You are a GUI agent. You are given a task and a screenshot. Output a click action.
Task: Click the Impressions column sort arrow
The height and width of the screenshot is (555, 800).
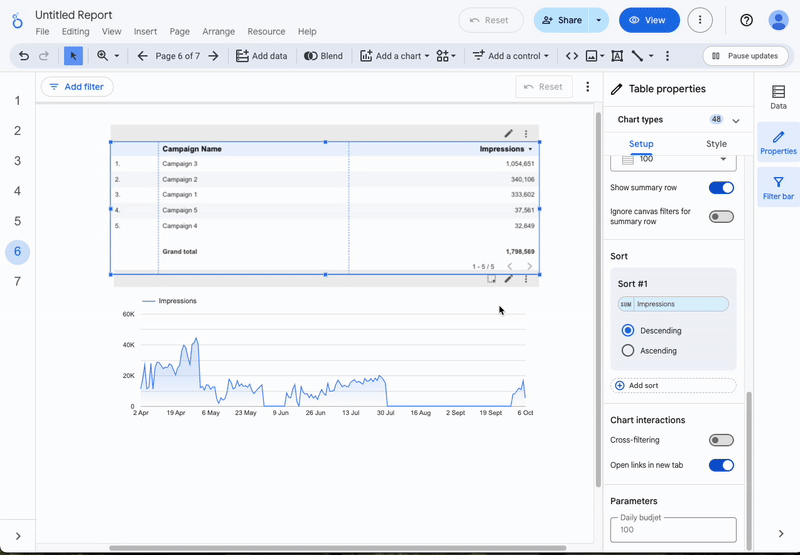(x=530, y=149)
